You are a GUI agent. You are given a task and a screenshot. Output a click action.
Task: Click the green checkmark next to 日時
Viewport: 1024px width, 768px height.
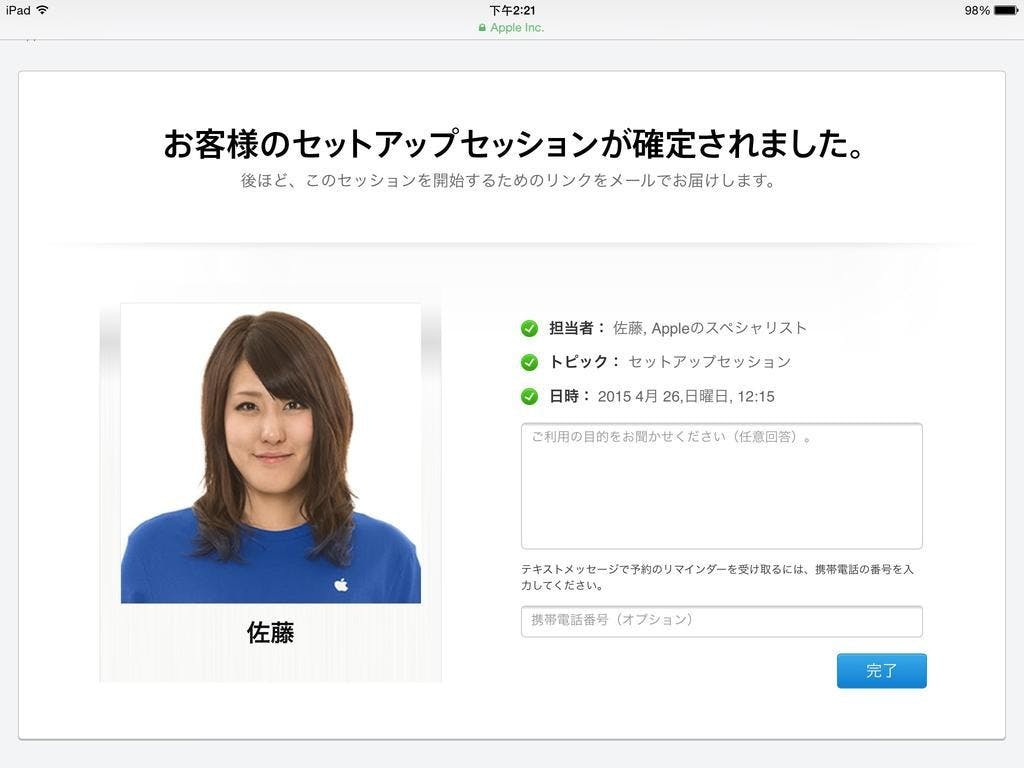529,396
